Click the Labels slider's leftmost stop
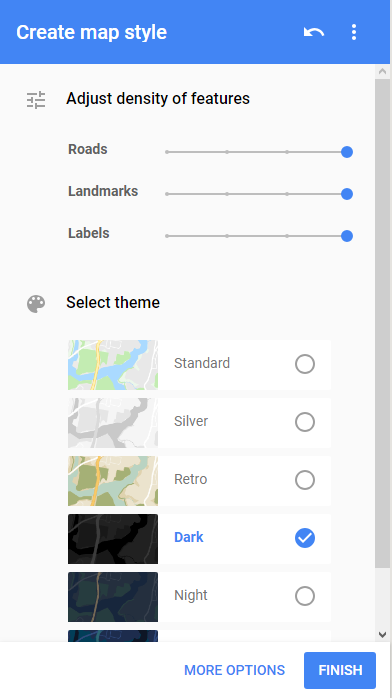 point(167,236)
